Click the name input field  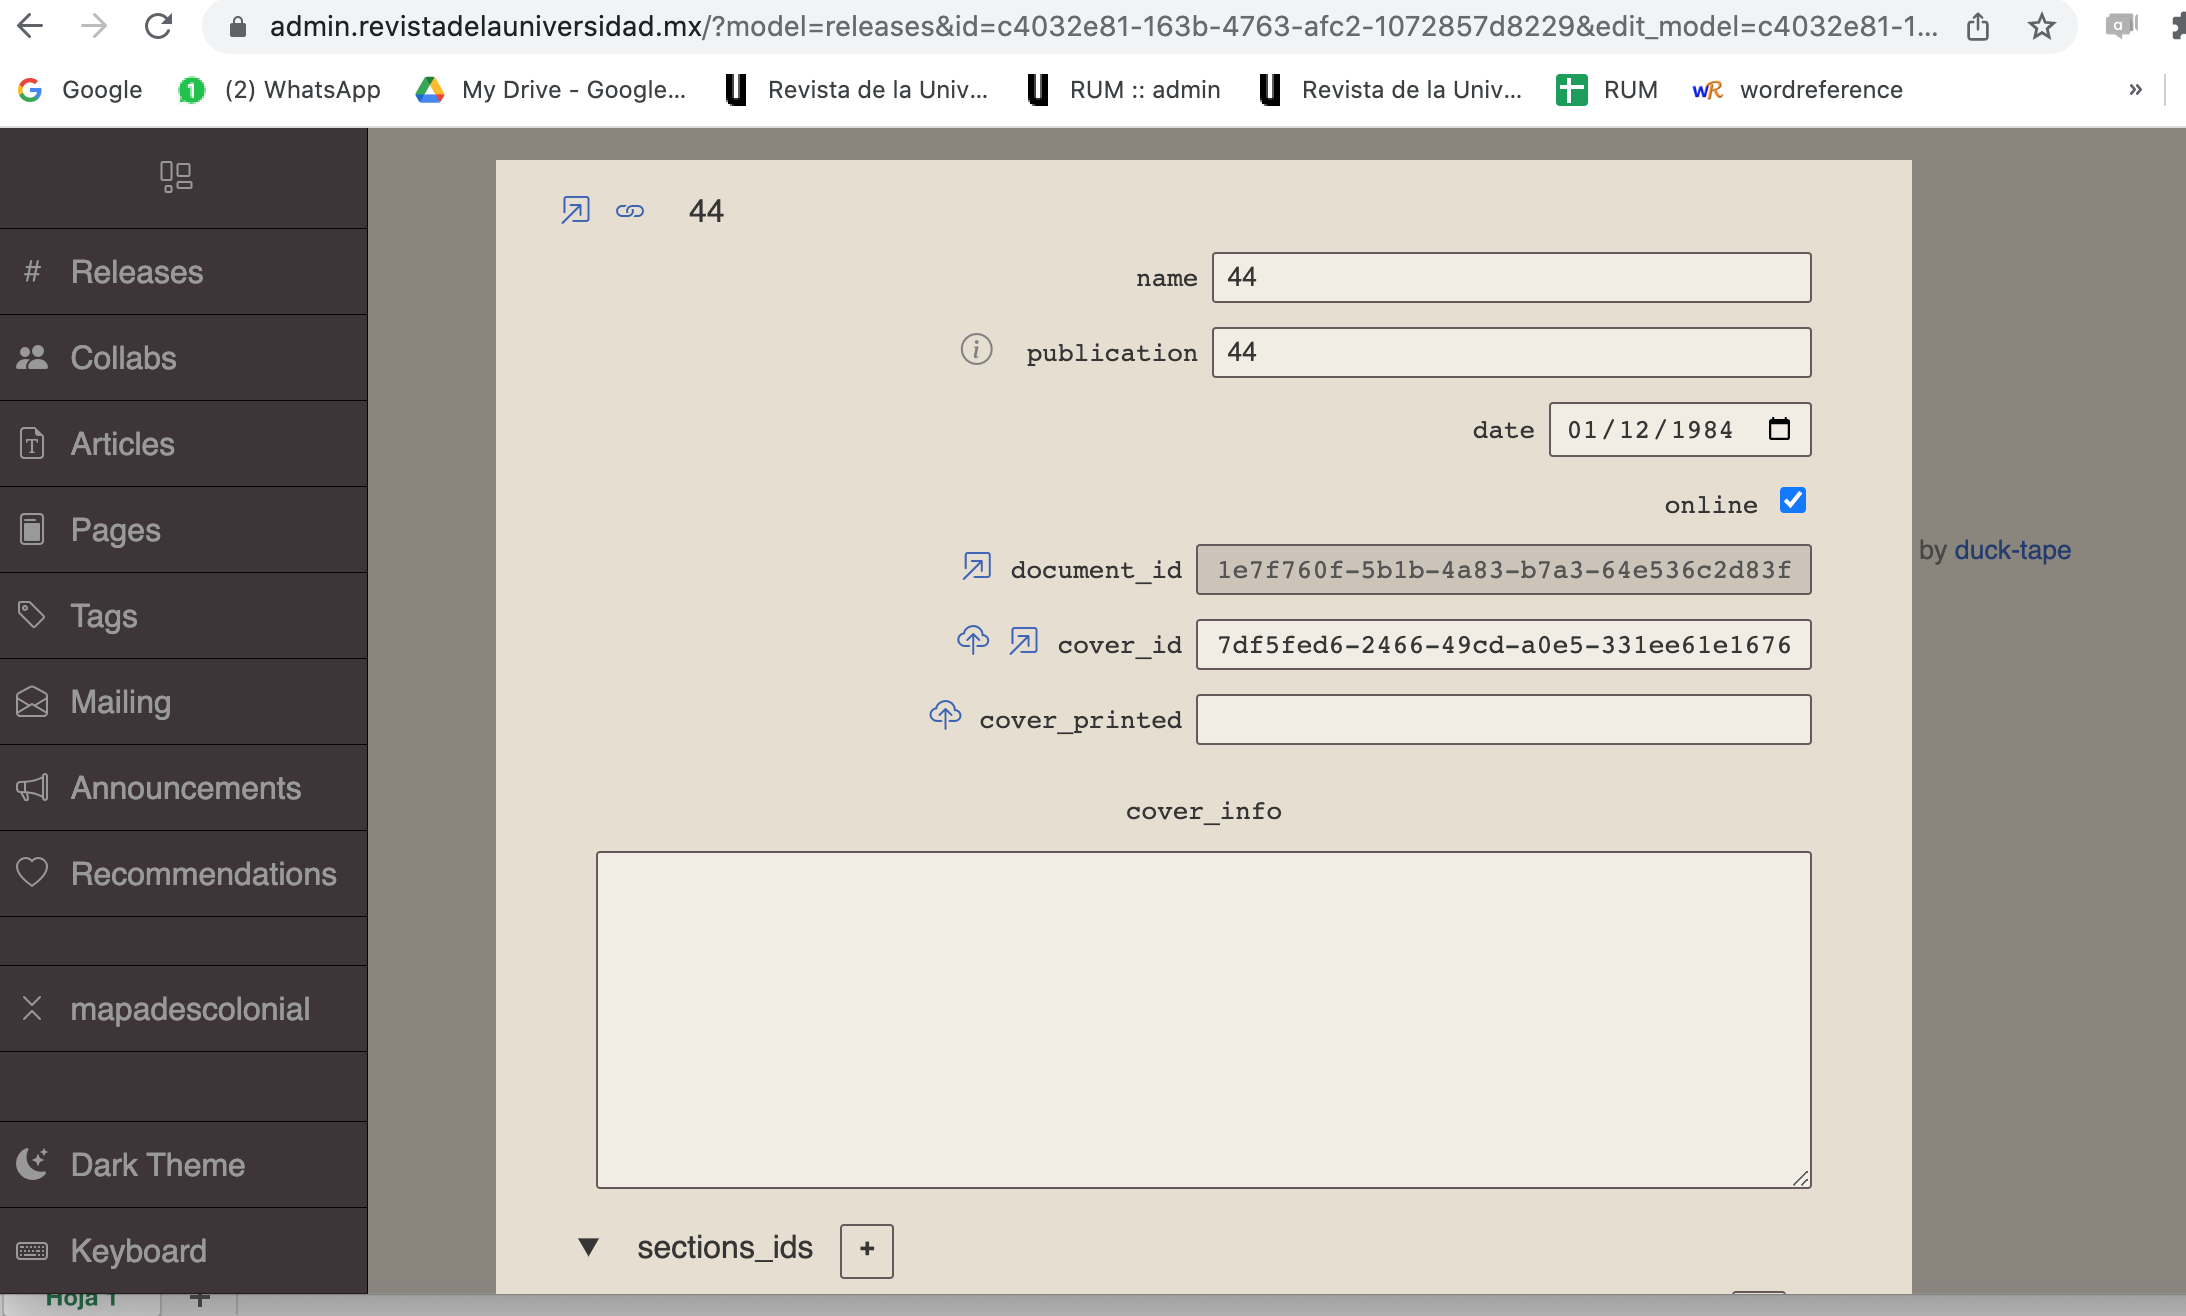click(x=1510, y=277)
